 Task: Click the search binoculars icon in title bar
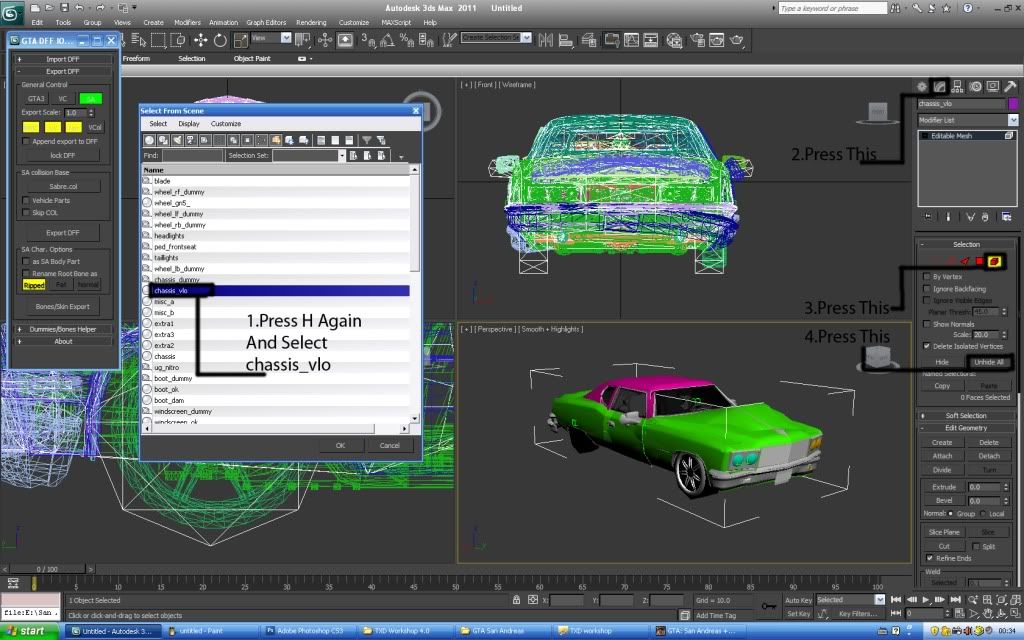coord(895,8)
